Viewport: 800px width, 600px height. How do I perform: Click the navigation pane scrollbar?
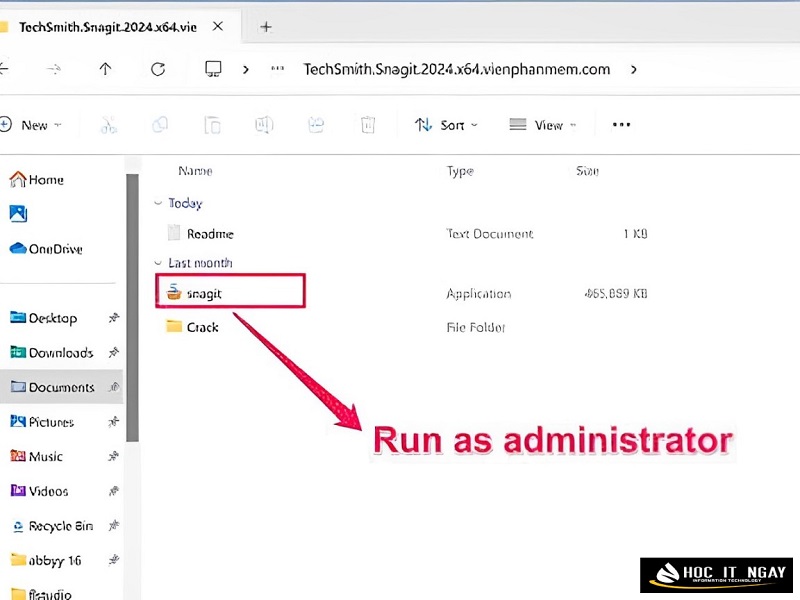(132, 307)
